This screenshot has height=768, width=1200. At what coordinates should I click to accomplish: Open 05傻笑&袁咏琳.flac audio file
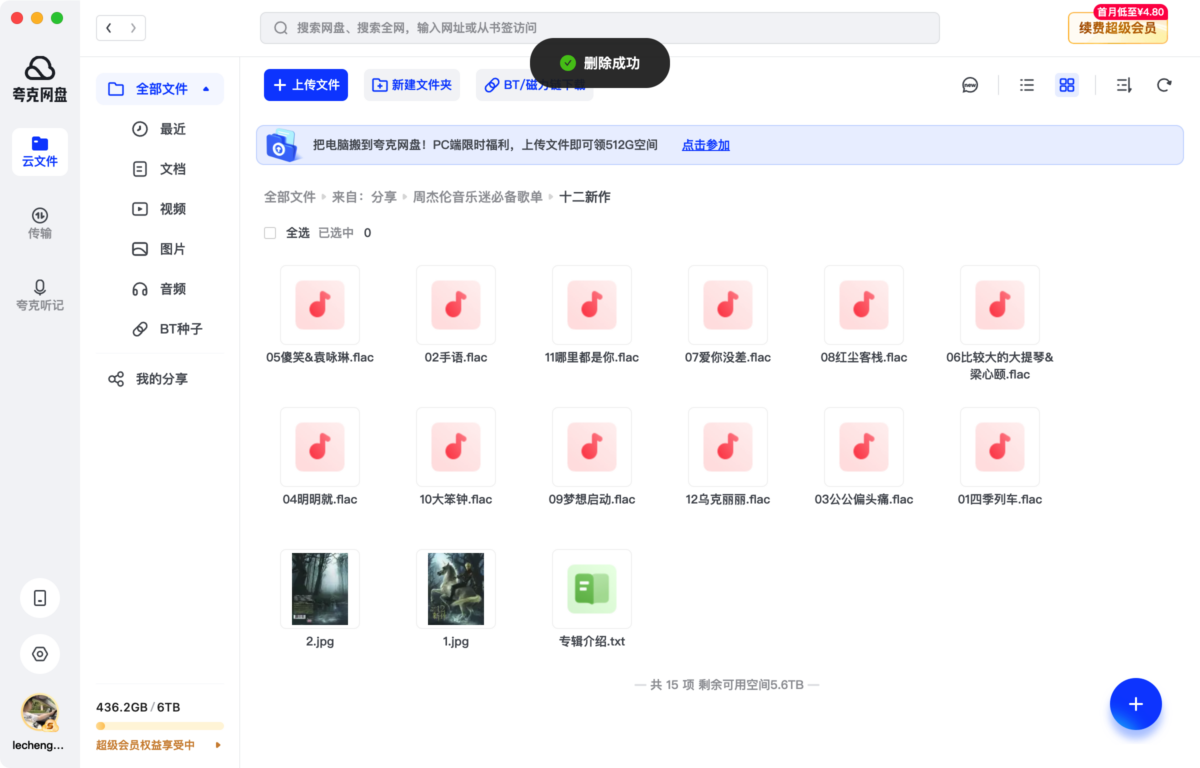320,305
